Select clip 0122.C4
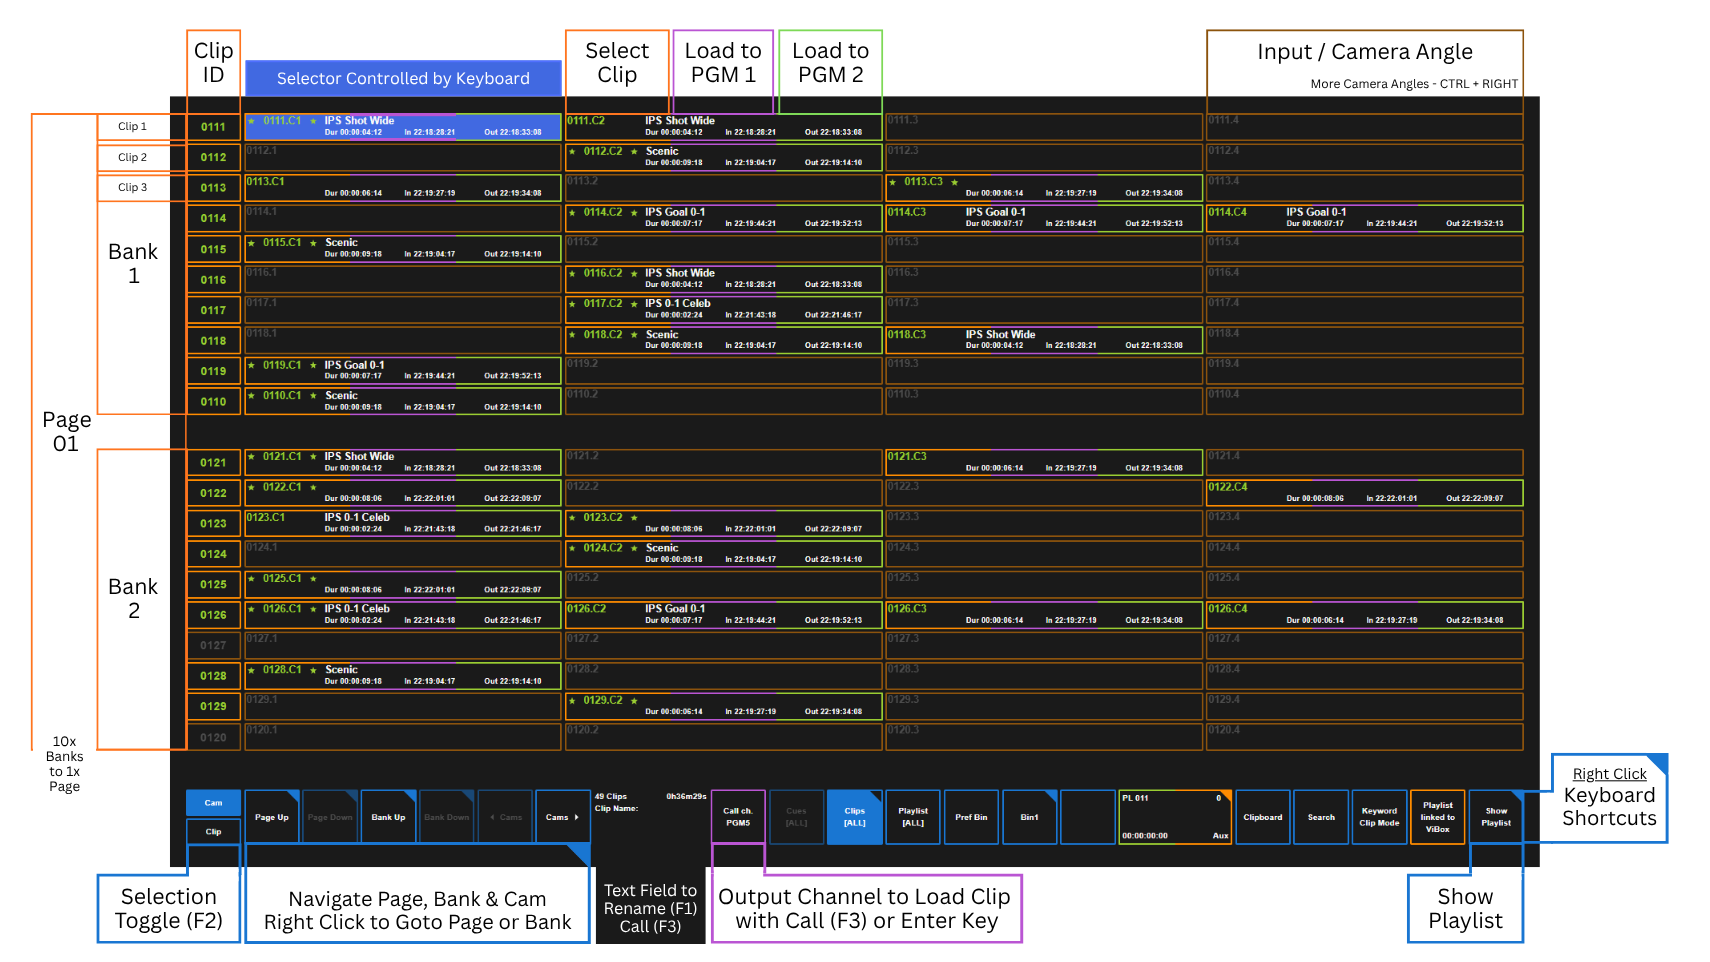 [x=1365, y=493]
